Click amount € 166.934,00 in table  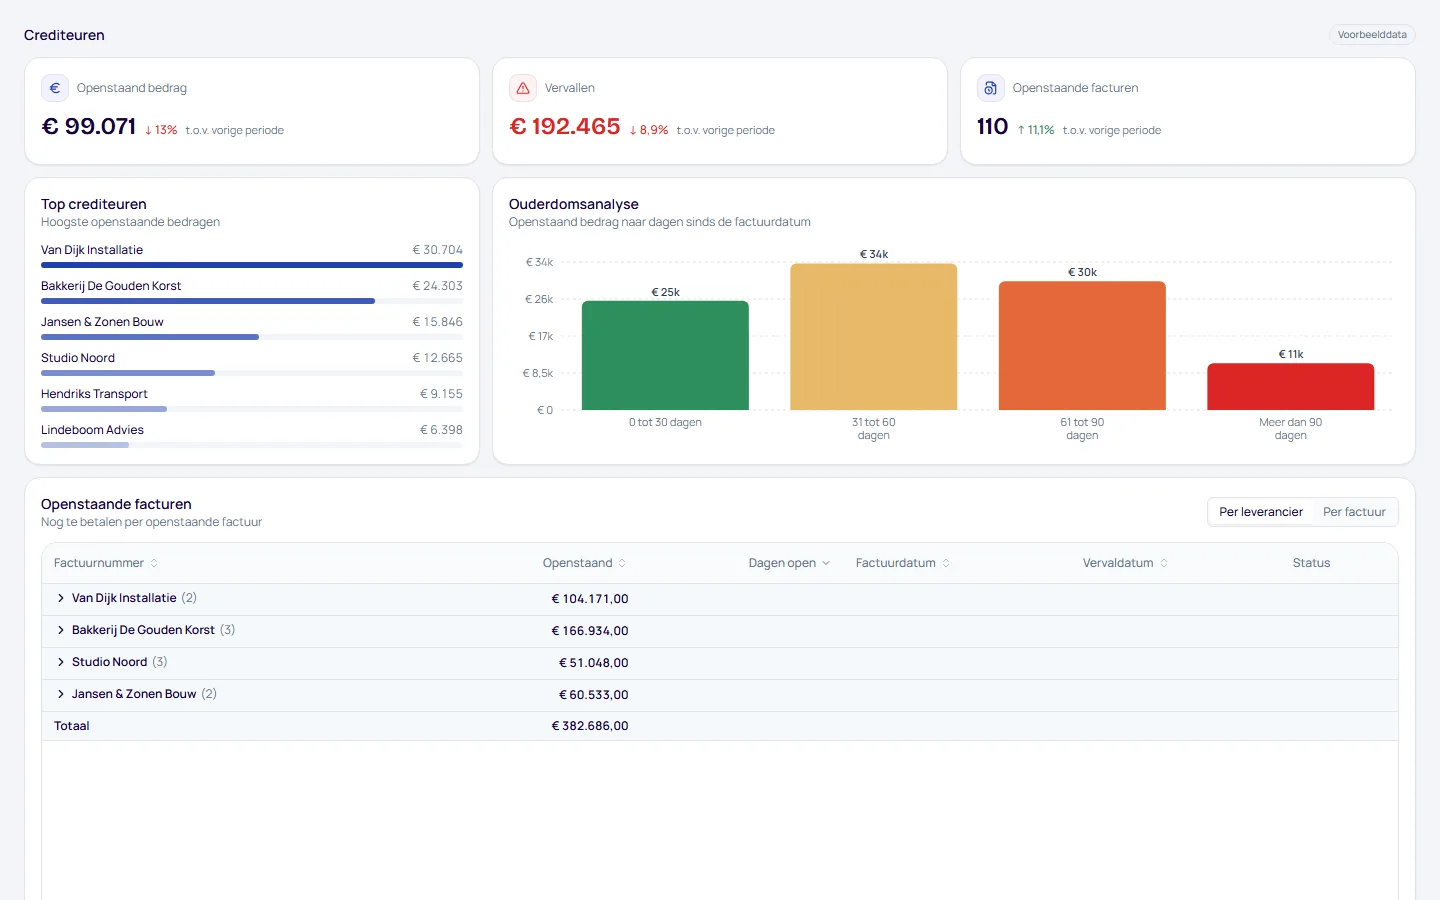(590, 631)
